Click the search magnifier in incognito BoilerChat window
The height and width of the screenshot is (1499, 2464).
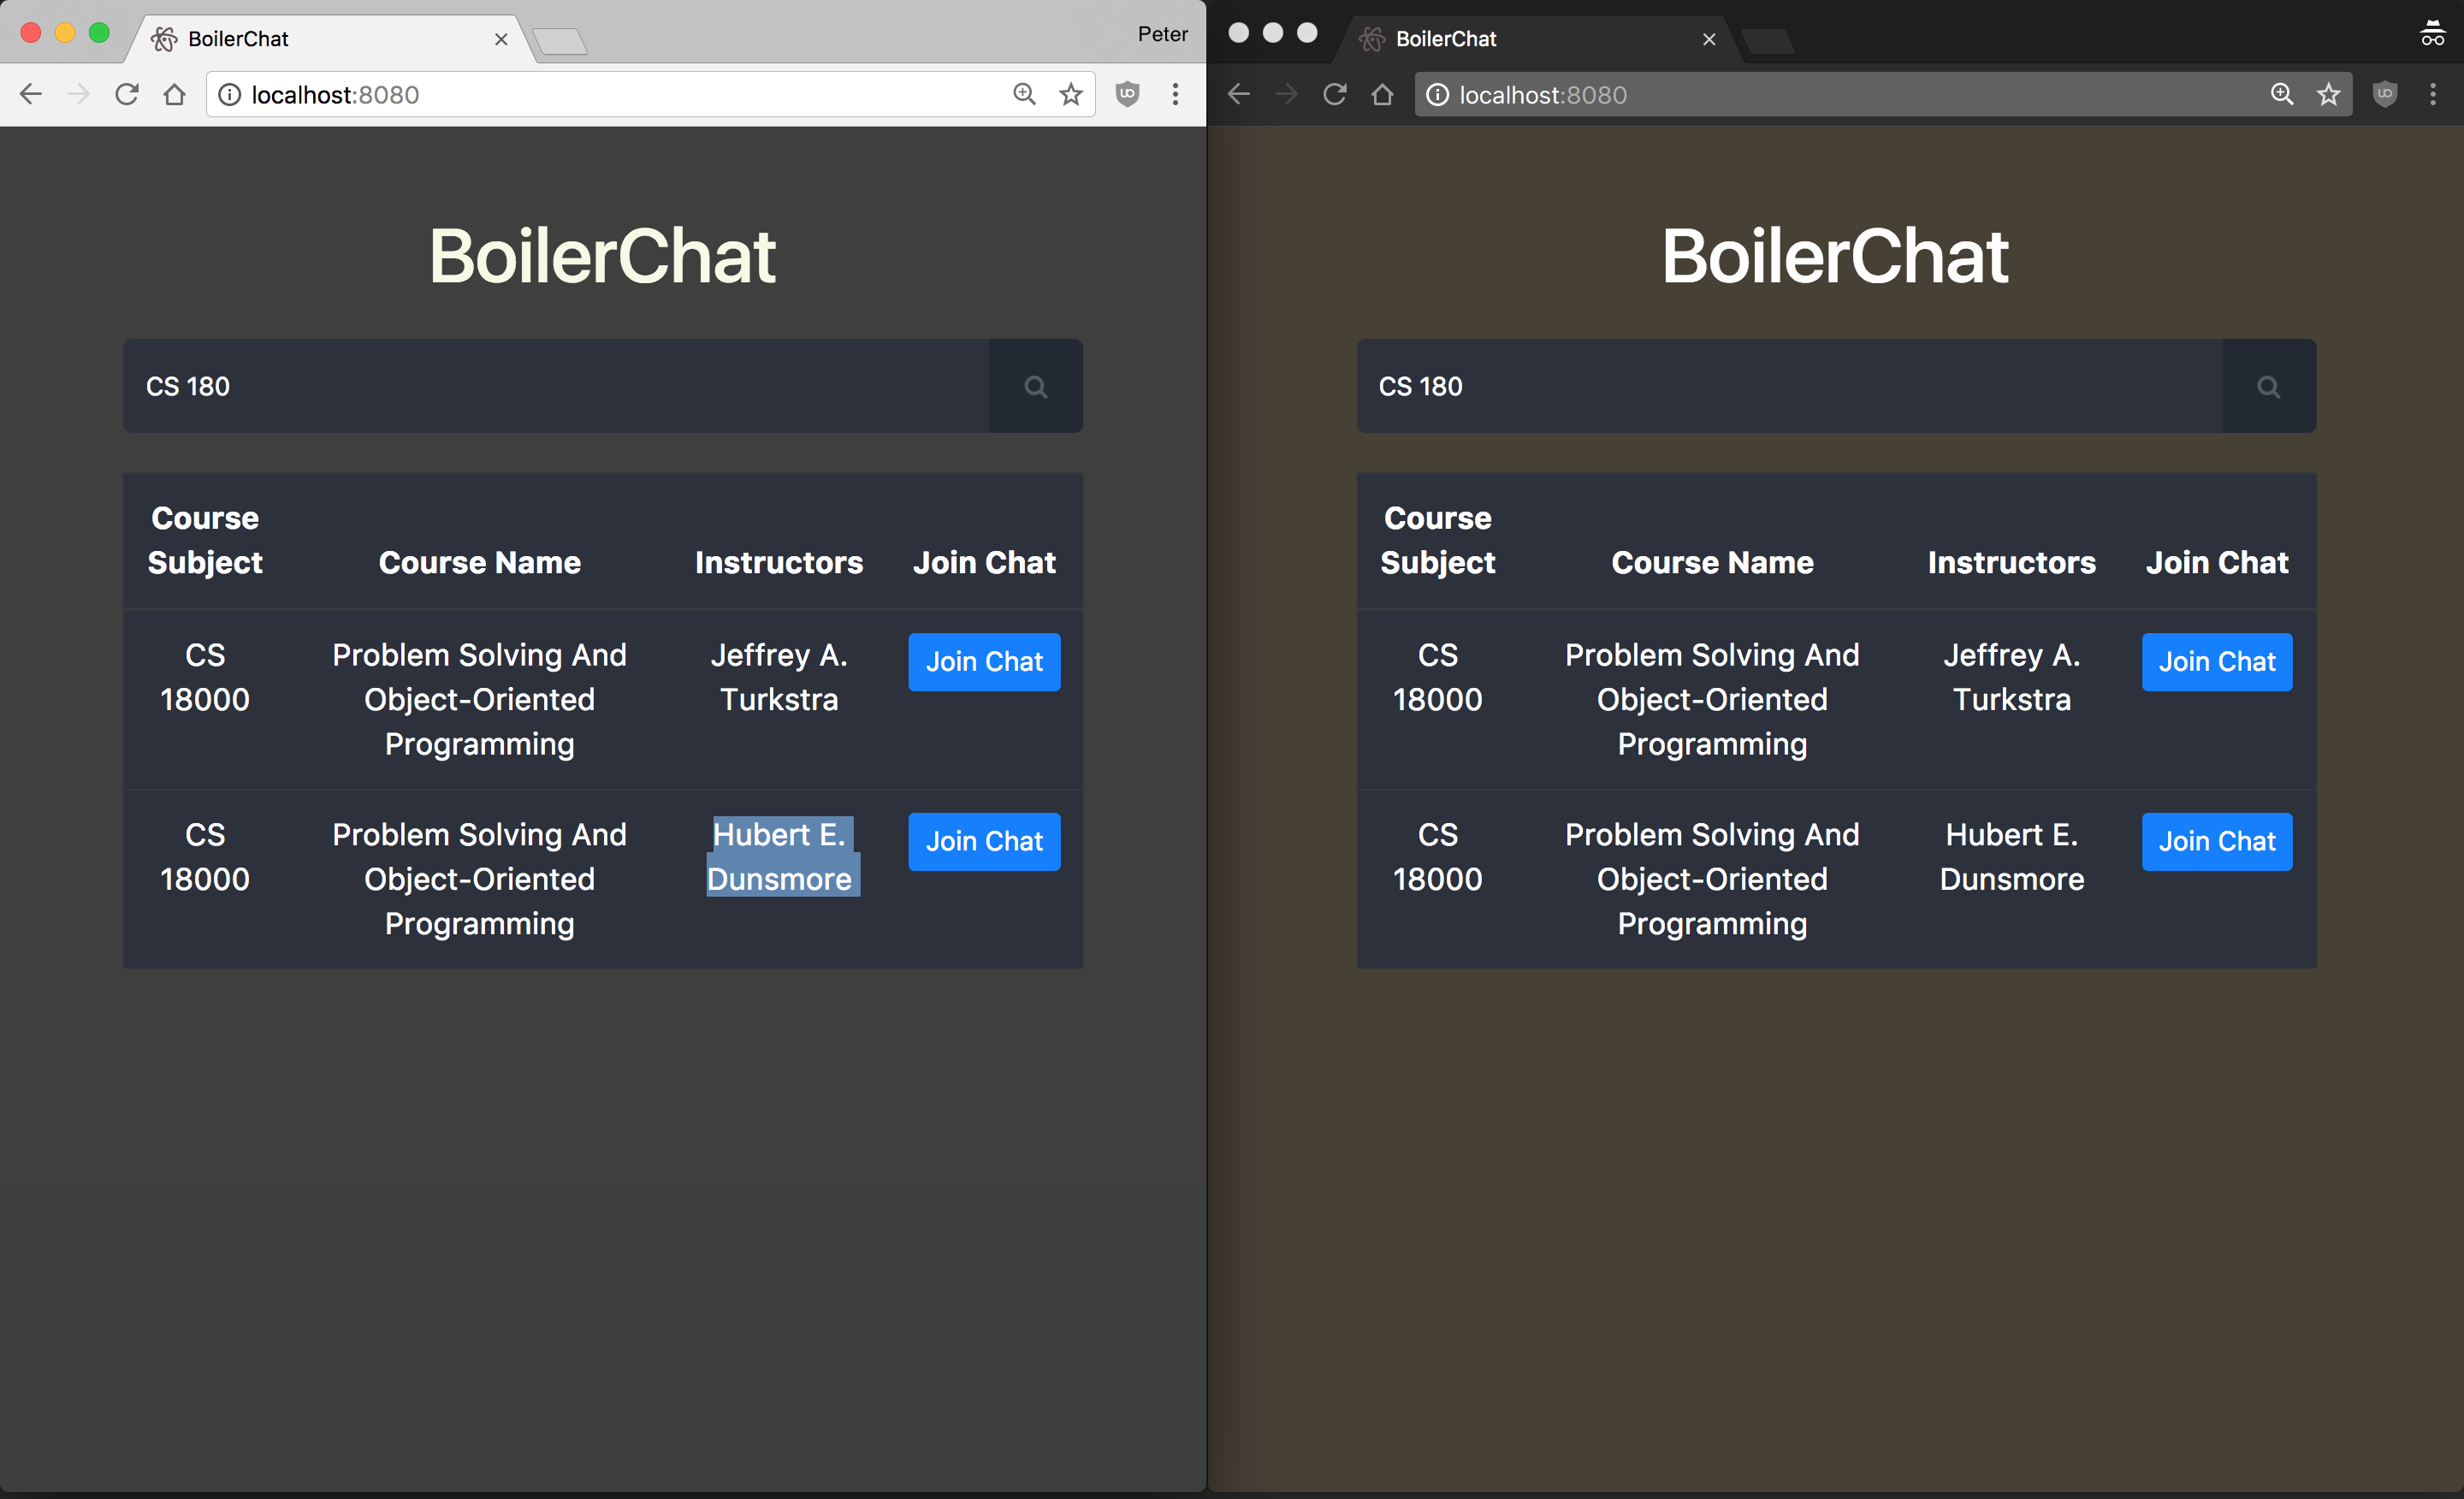[x=2268, y=387]
